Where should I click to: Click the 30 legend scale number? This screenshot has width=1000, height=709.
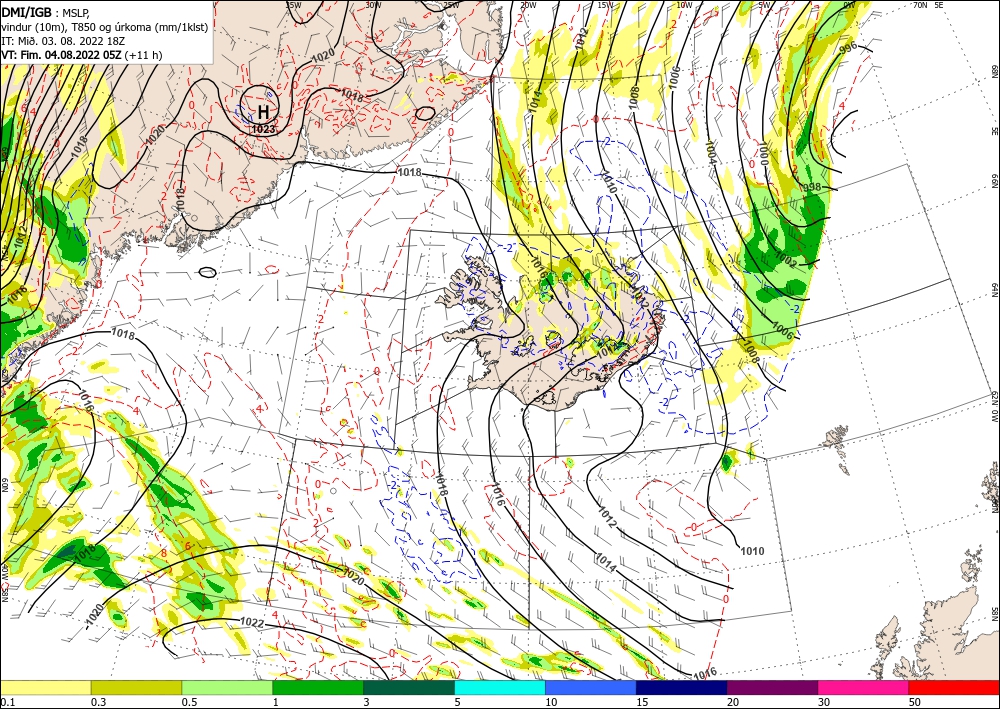click(823, 702)
